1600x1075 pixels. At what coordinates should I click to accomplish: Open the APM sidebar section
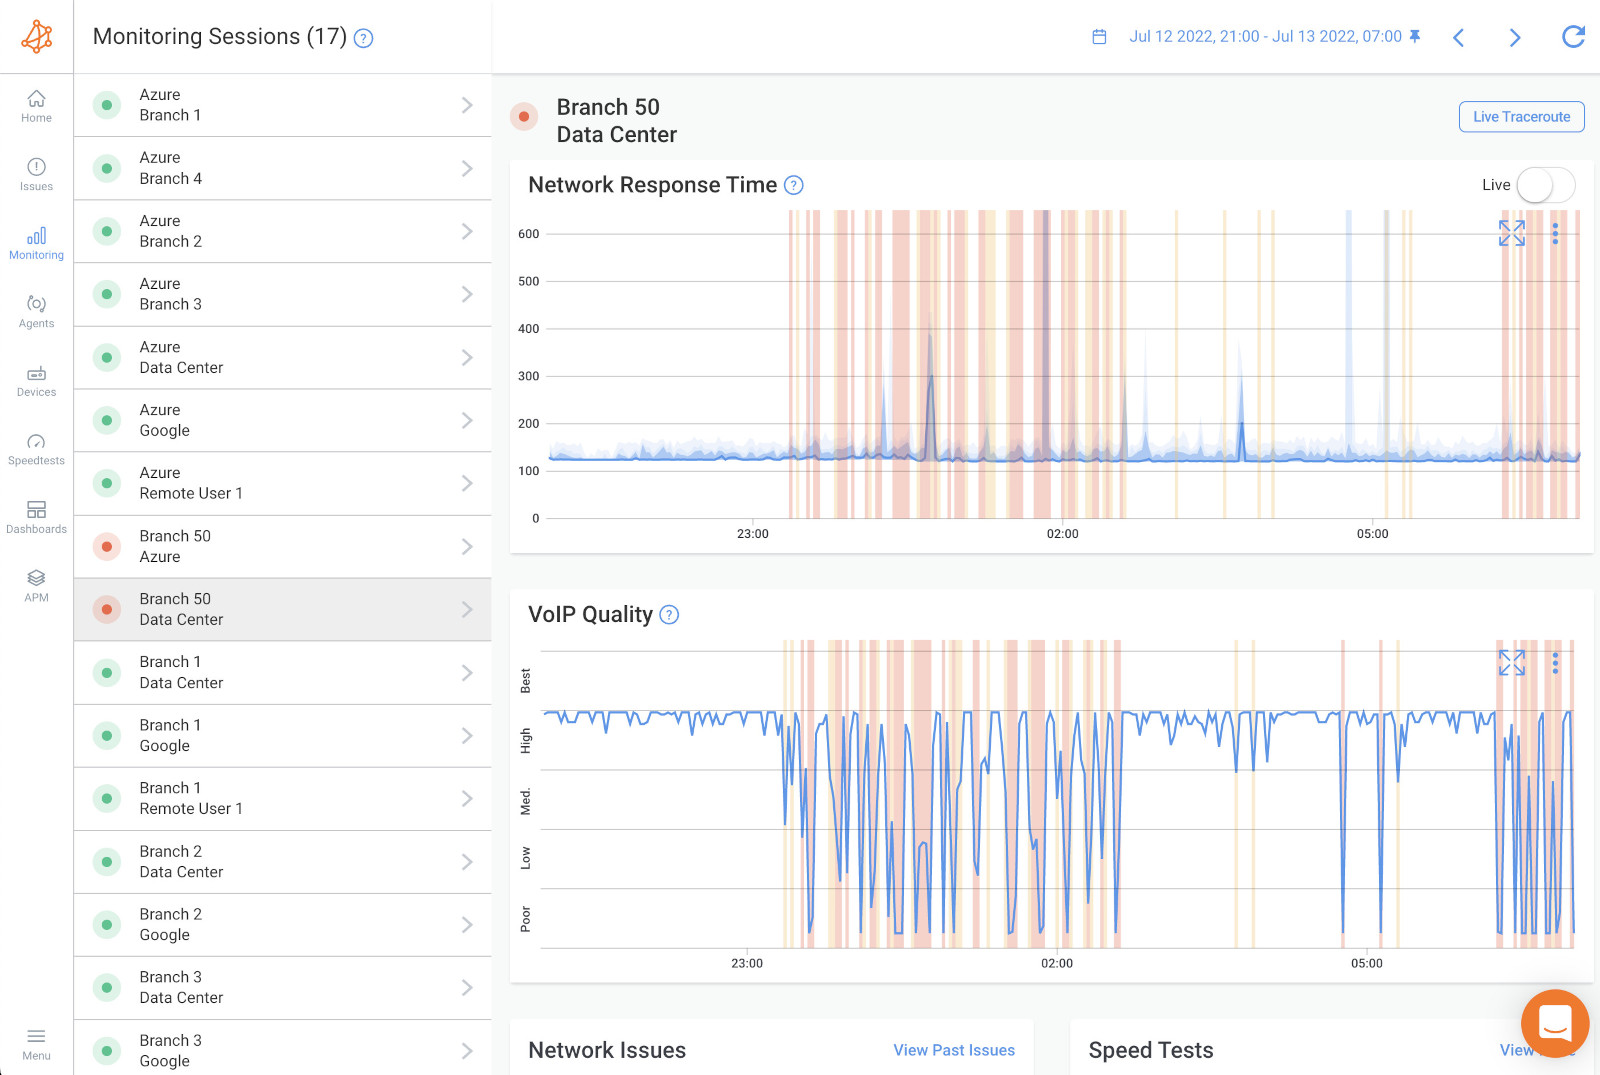click(36, 580)
